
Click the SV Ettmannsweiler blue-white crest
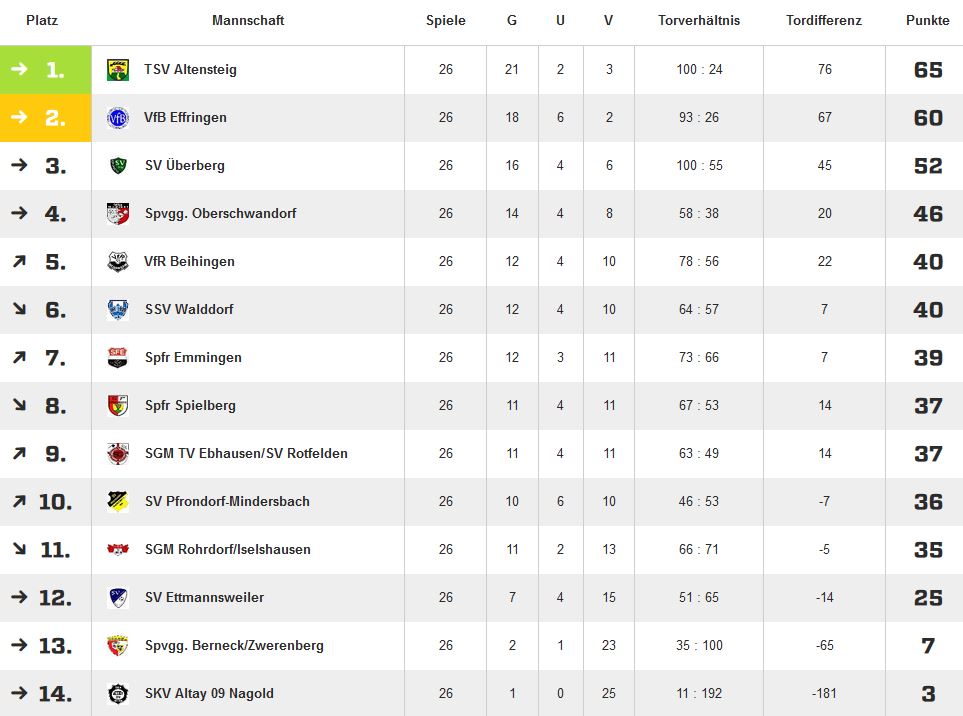coord(118,597)
